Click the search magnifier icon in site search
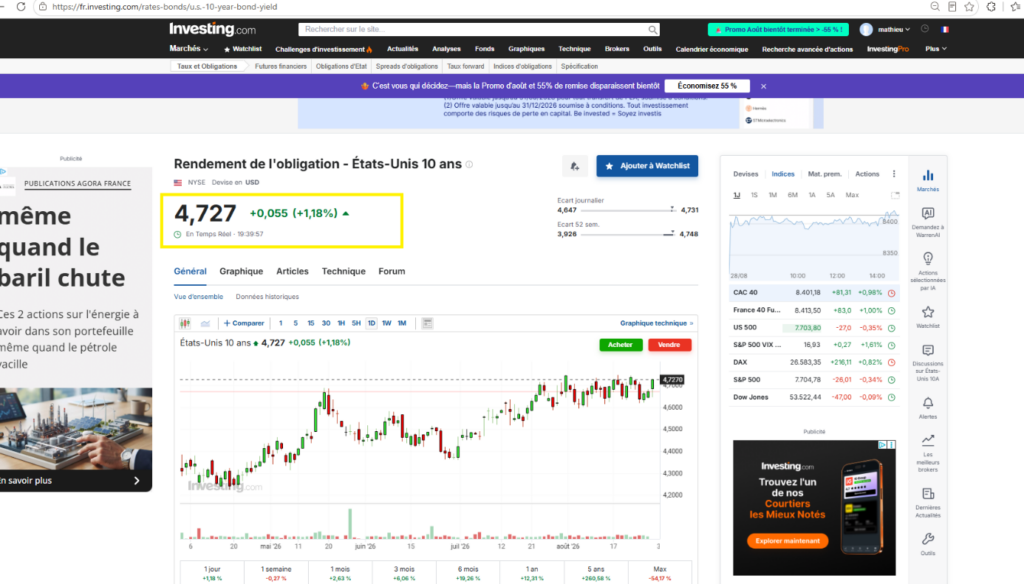Image resolution: width=1024 pixels, height=584 pixels. click(x=652, y=29)
